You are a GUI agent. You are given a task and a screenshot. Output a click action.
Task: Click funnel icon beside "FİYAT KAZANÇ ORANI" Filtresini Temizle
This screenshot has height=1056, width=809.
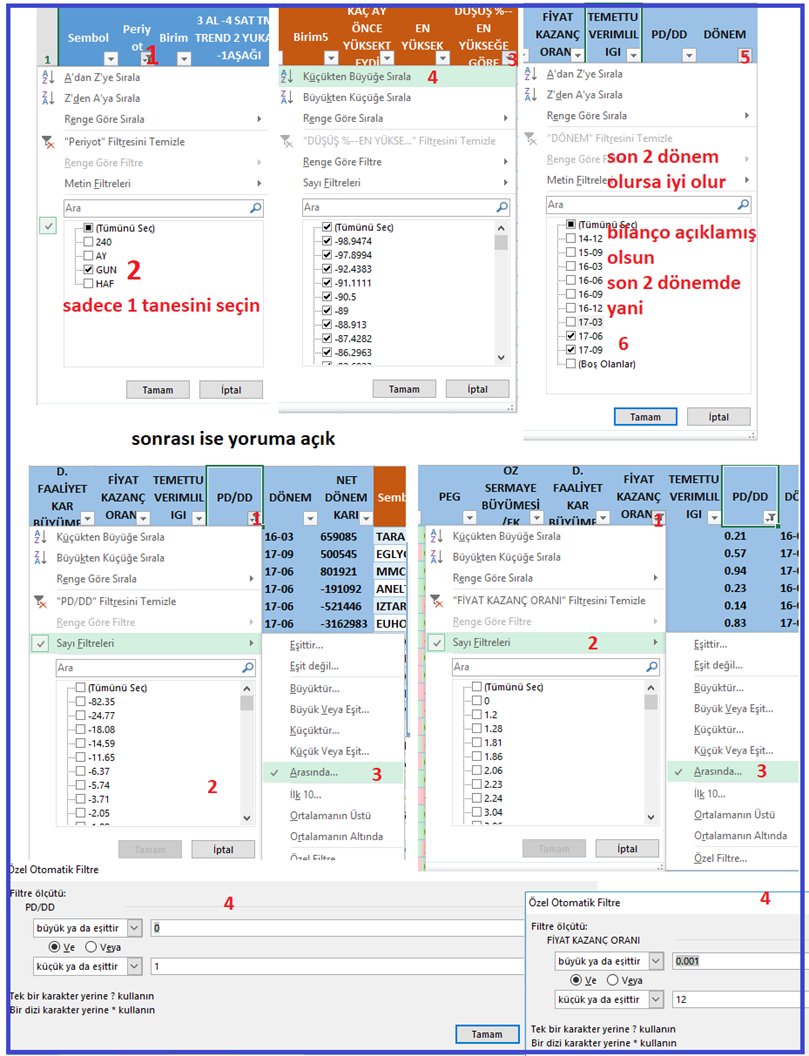pyautogui.click(x=436, y=600)
